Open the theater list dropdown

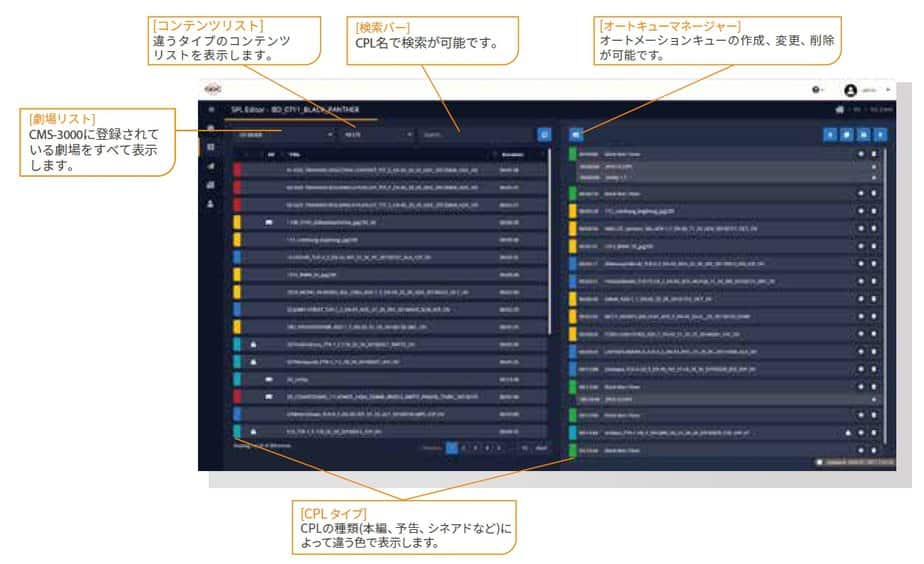click(283, 135)
